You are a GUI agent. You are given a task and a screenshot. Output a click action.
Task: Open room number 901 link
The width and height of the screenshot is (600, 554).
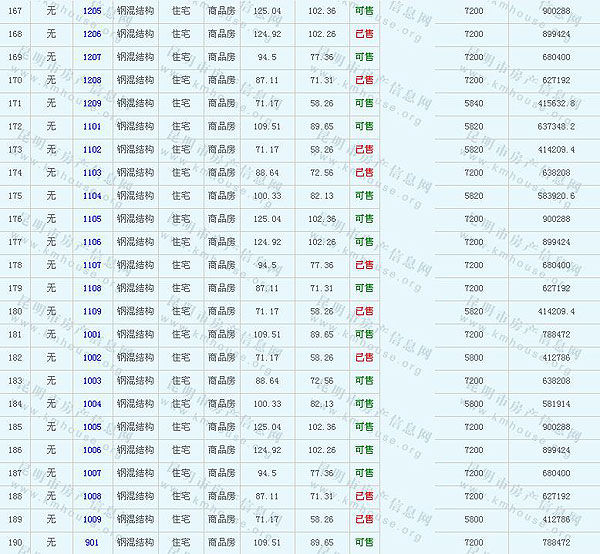tap(92, 542)
